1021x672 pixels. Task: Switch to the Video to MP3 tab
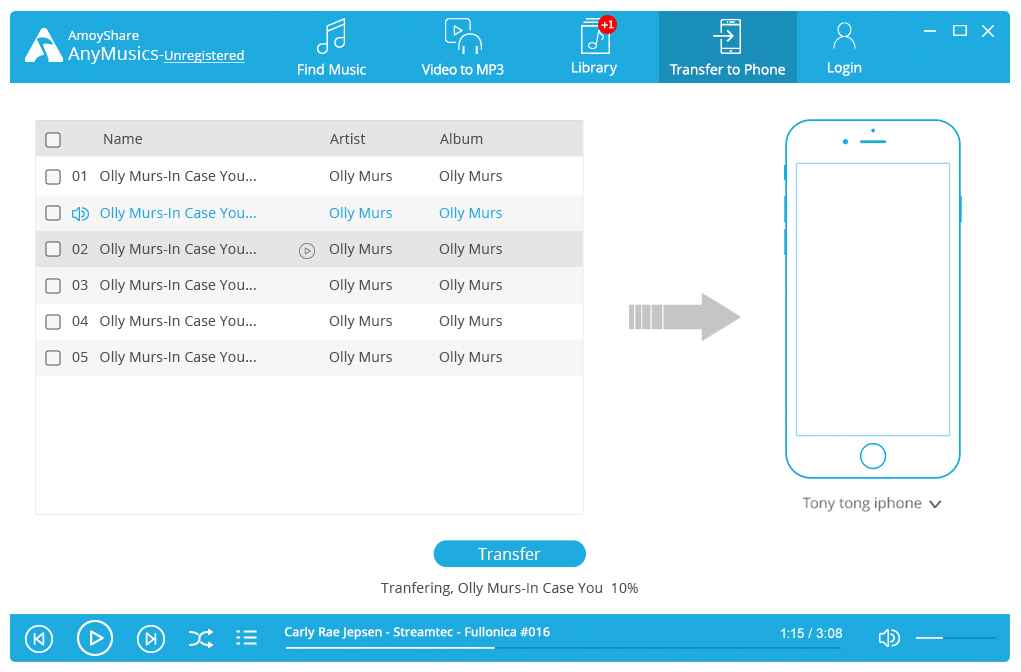(462, 48)
